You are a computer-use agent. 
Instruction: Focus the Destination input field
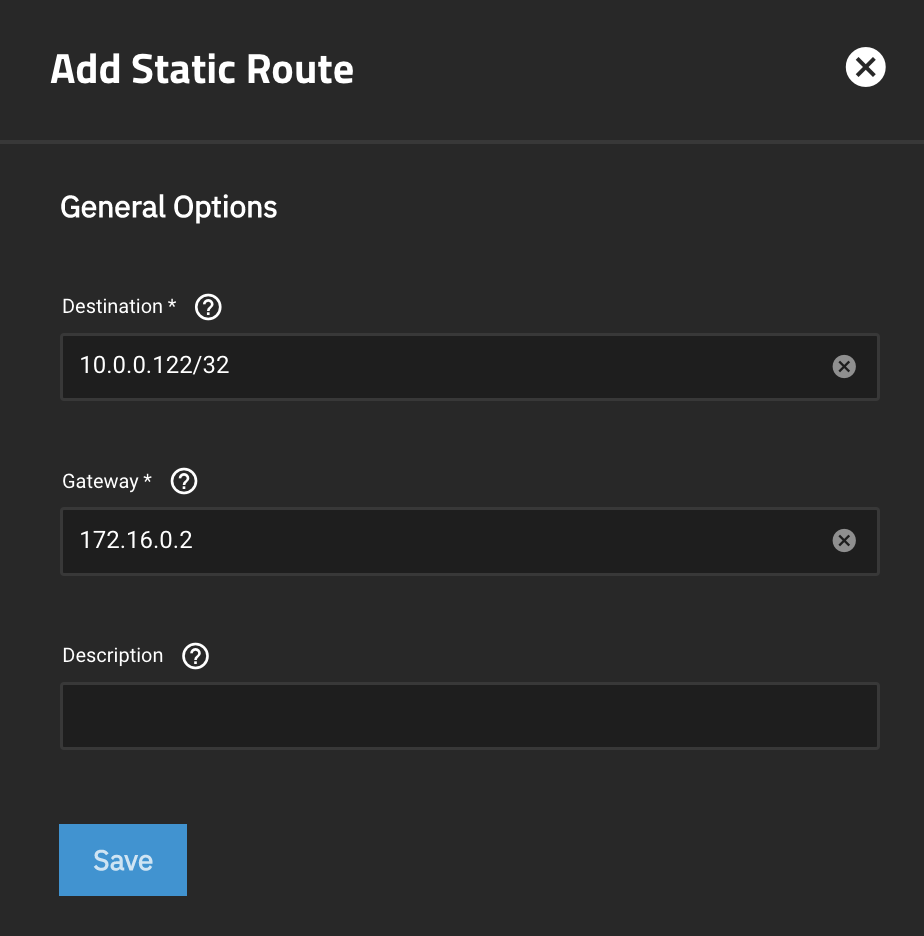pyautogui.click(x=500, y=367)
